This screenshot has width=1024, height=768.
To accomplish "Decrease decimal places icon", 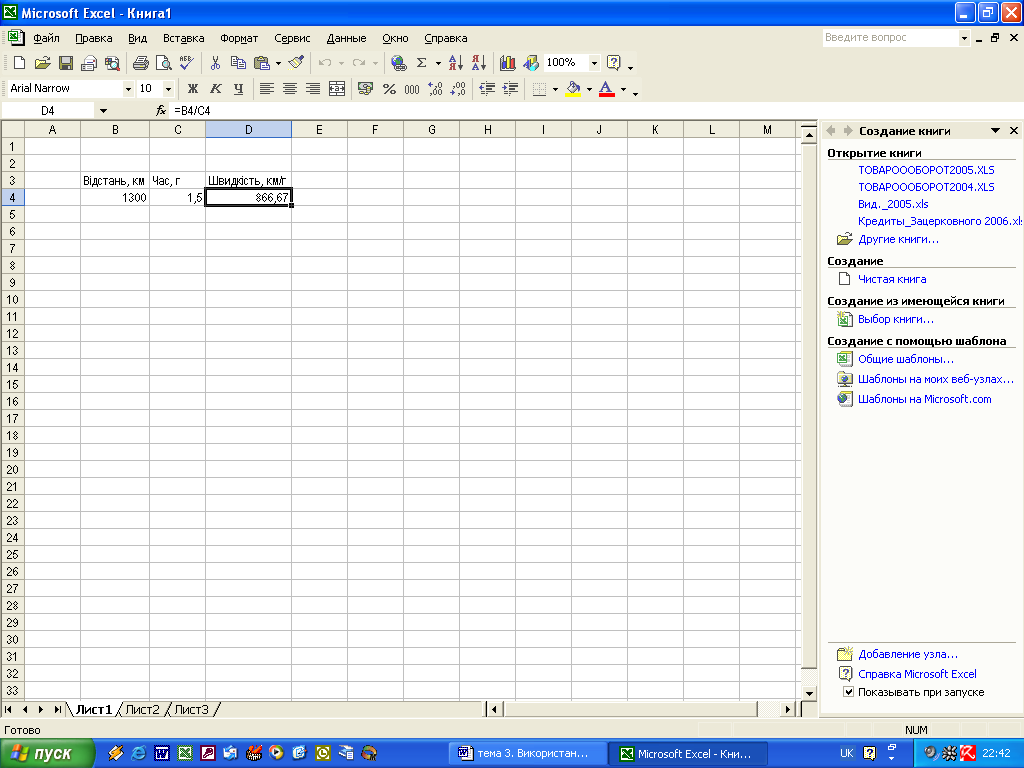I will click(x=458, y=89).
